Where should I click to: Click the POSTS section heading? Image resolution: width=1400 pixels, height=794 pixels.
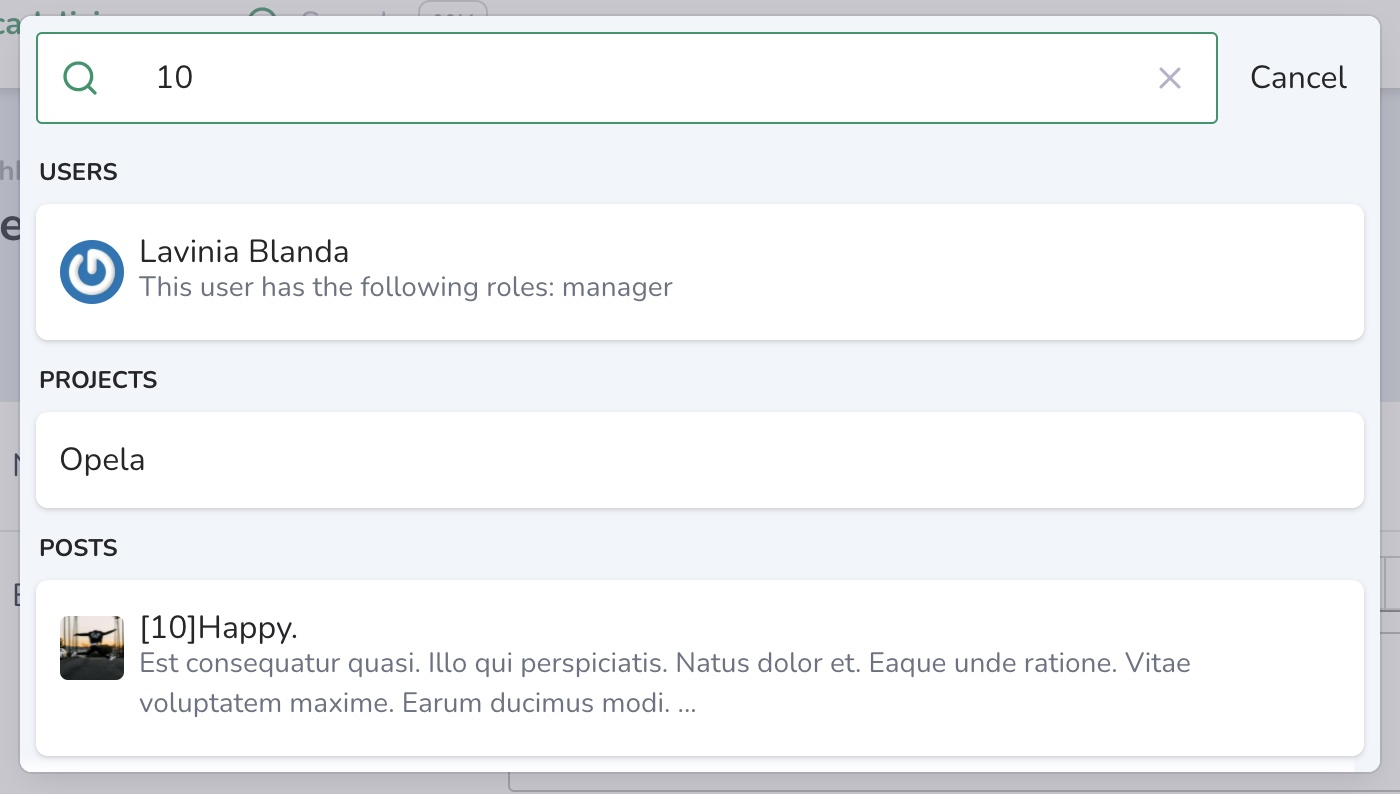79,548
